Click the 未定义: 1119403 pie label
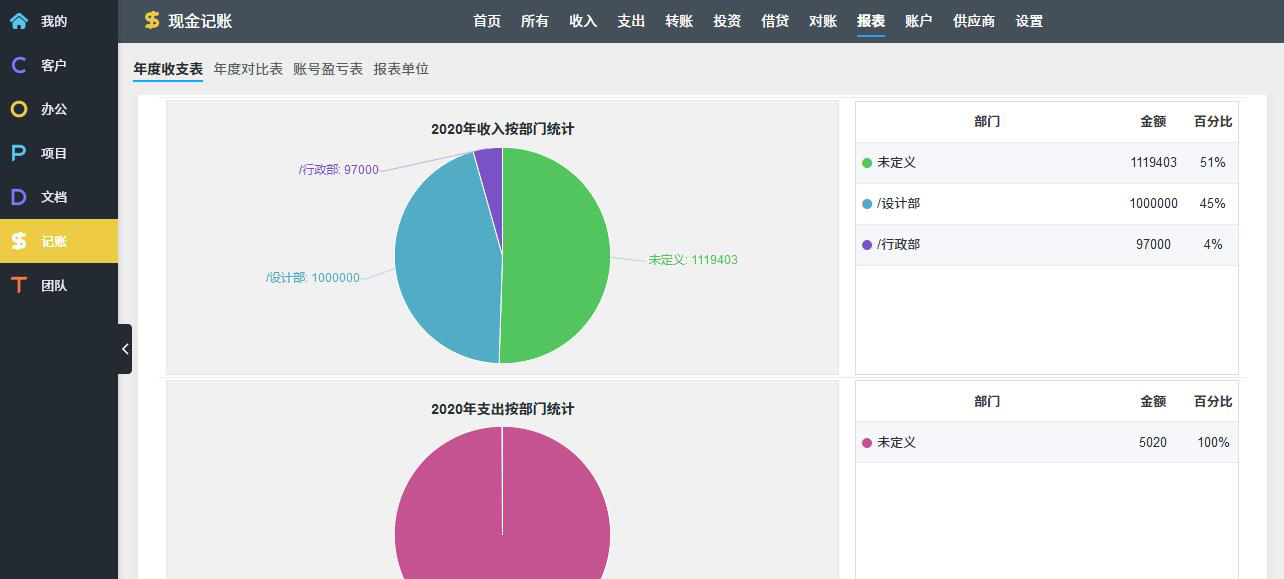 click(x=693, y=260)
